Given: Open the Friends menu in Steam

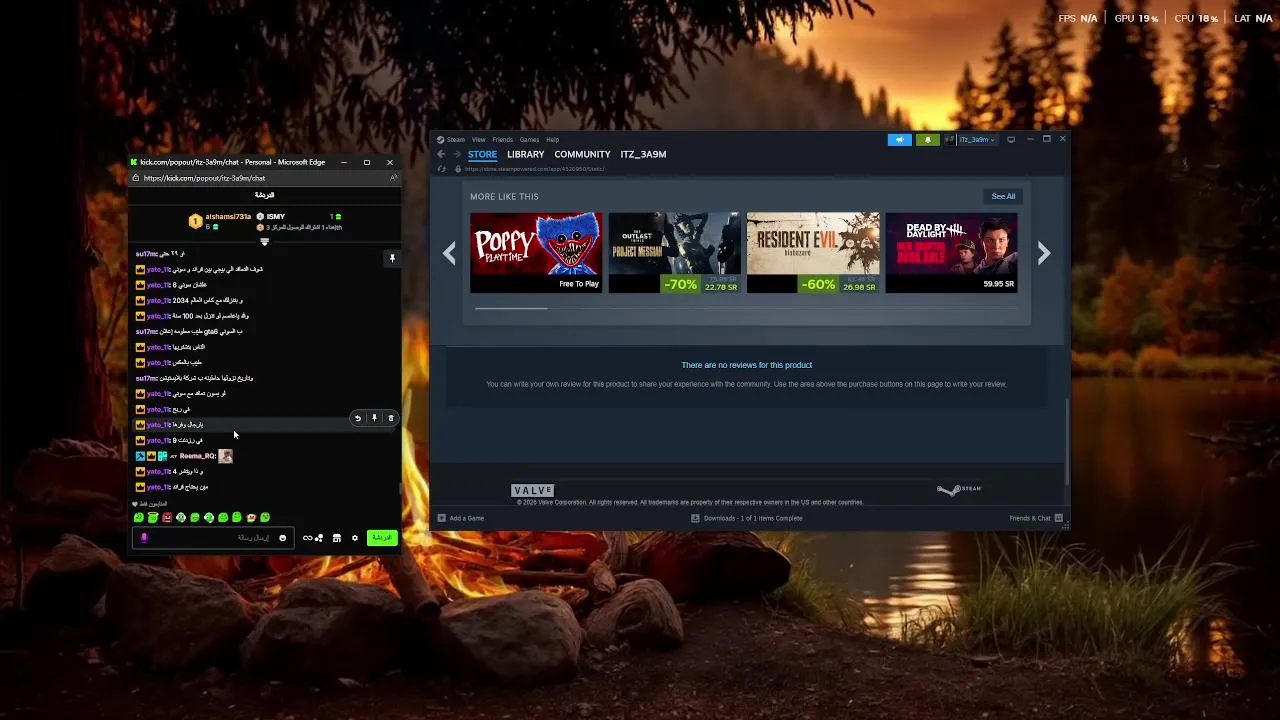Looking at the screenshot, I should [502, 139].
